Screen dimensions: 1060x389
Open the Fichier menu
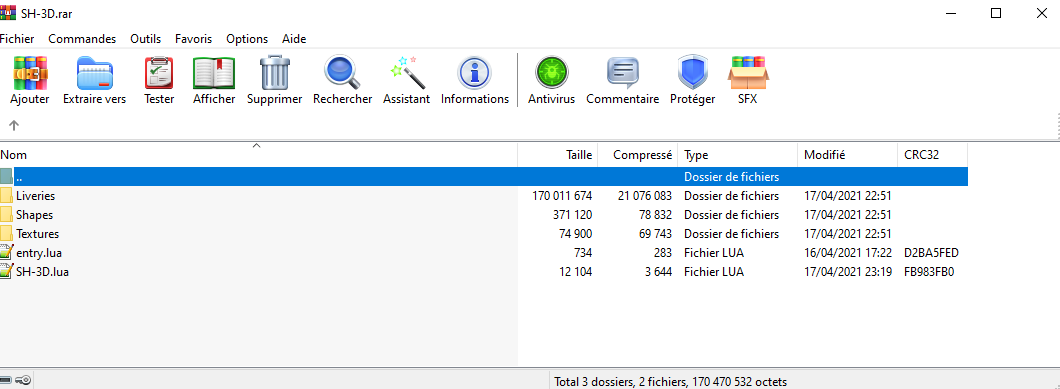[x=17, y=39]
